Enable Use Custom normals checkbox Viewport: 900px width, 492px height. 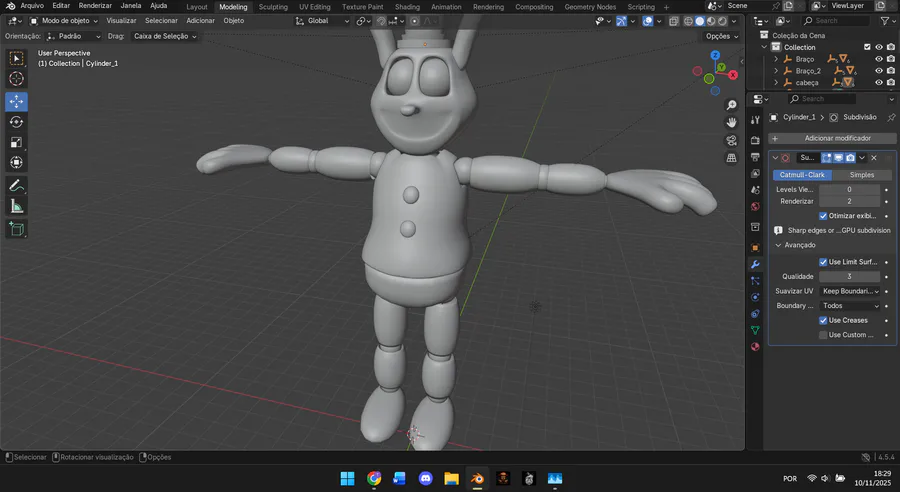pyautogui.click(x=823, y=335)
